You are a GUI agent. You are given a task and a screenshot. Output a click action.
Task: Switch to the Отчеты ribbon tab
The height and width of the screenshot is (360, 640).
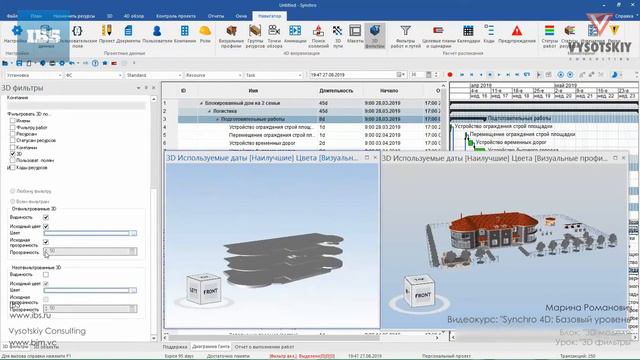click(216, 16)
